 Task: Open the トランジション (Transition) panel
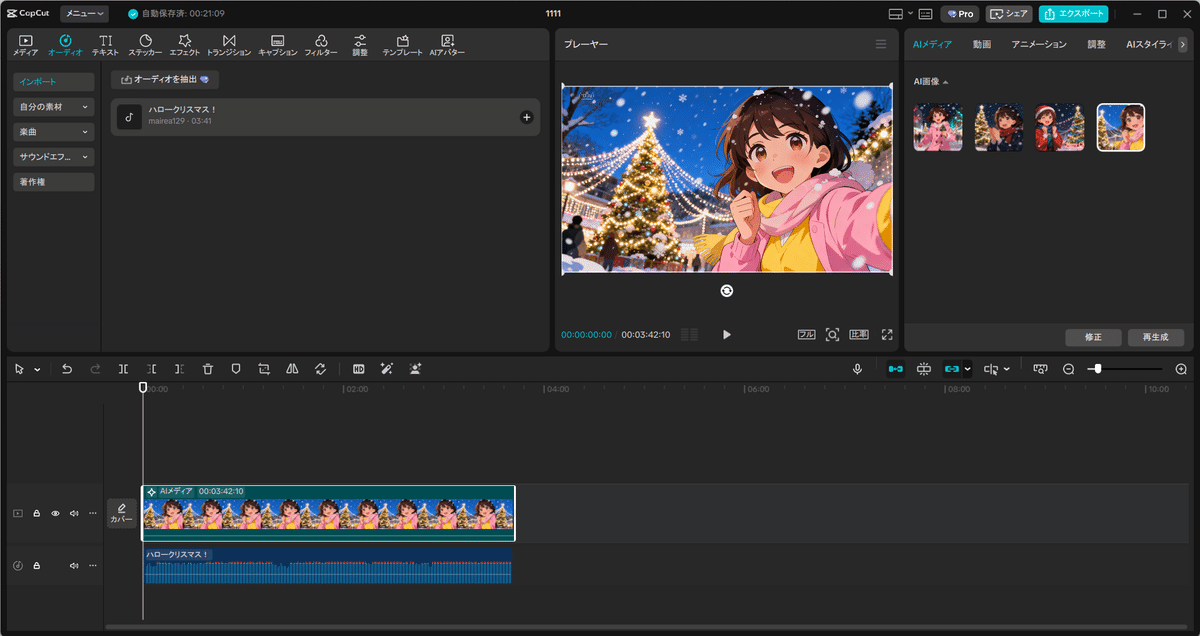point(229,45)
